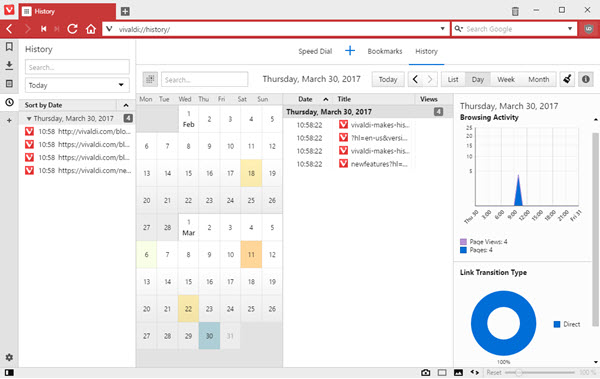
Task: Select the History start page tab
Action: (x=426, y=51)
